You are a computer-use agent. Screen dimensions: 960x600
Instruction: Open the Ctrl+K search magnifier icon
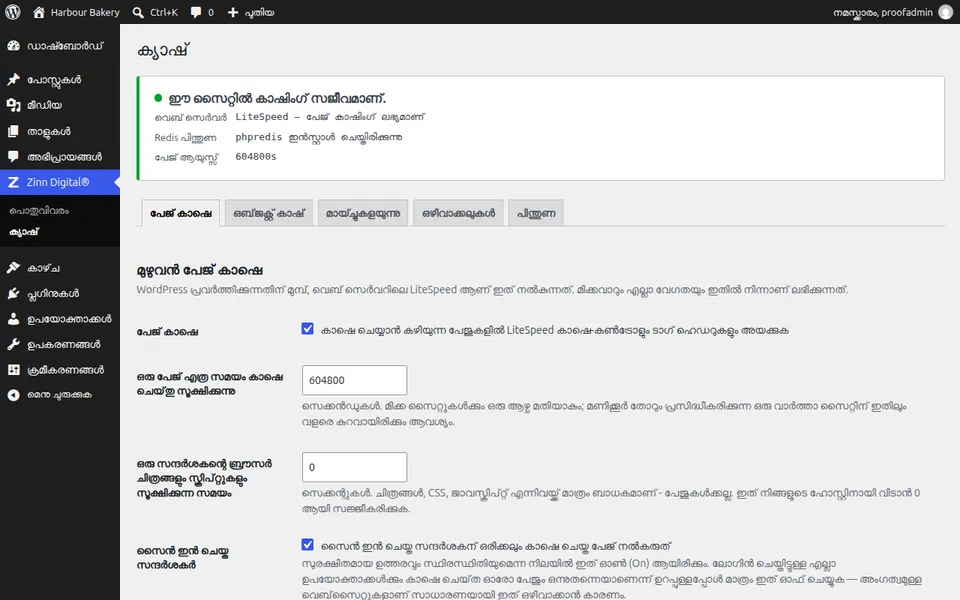[x=138, y=12]
